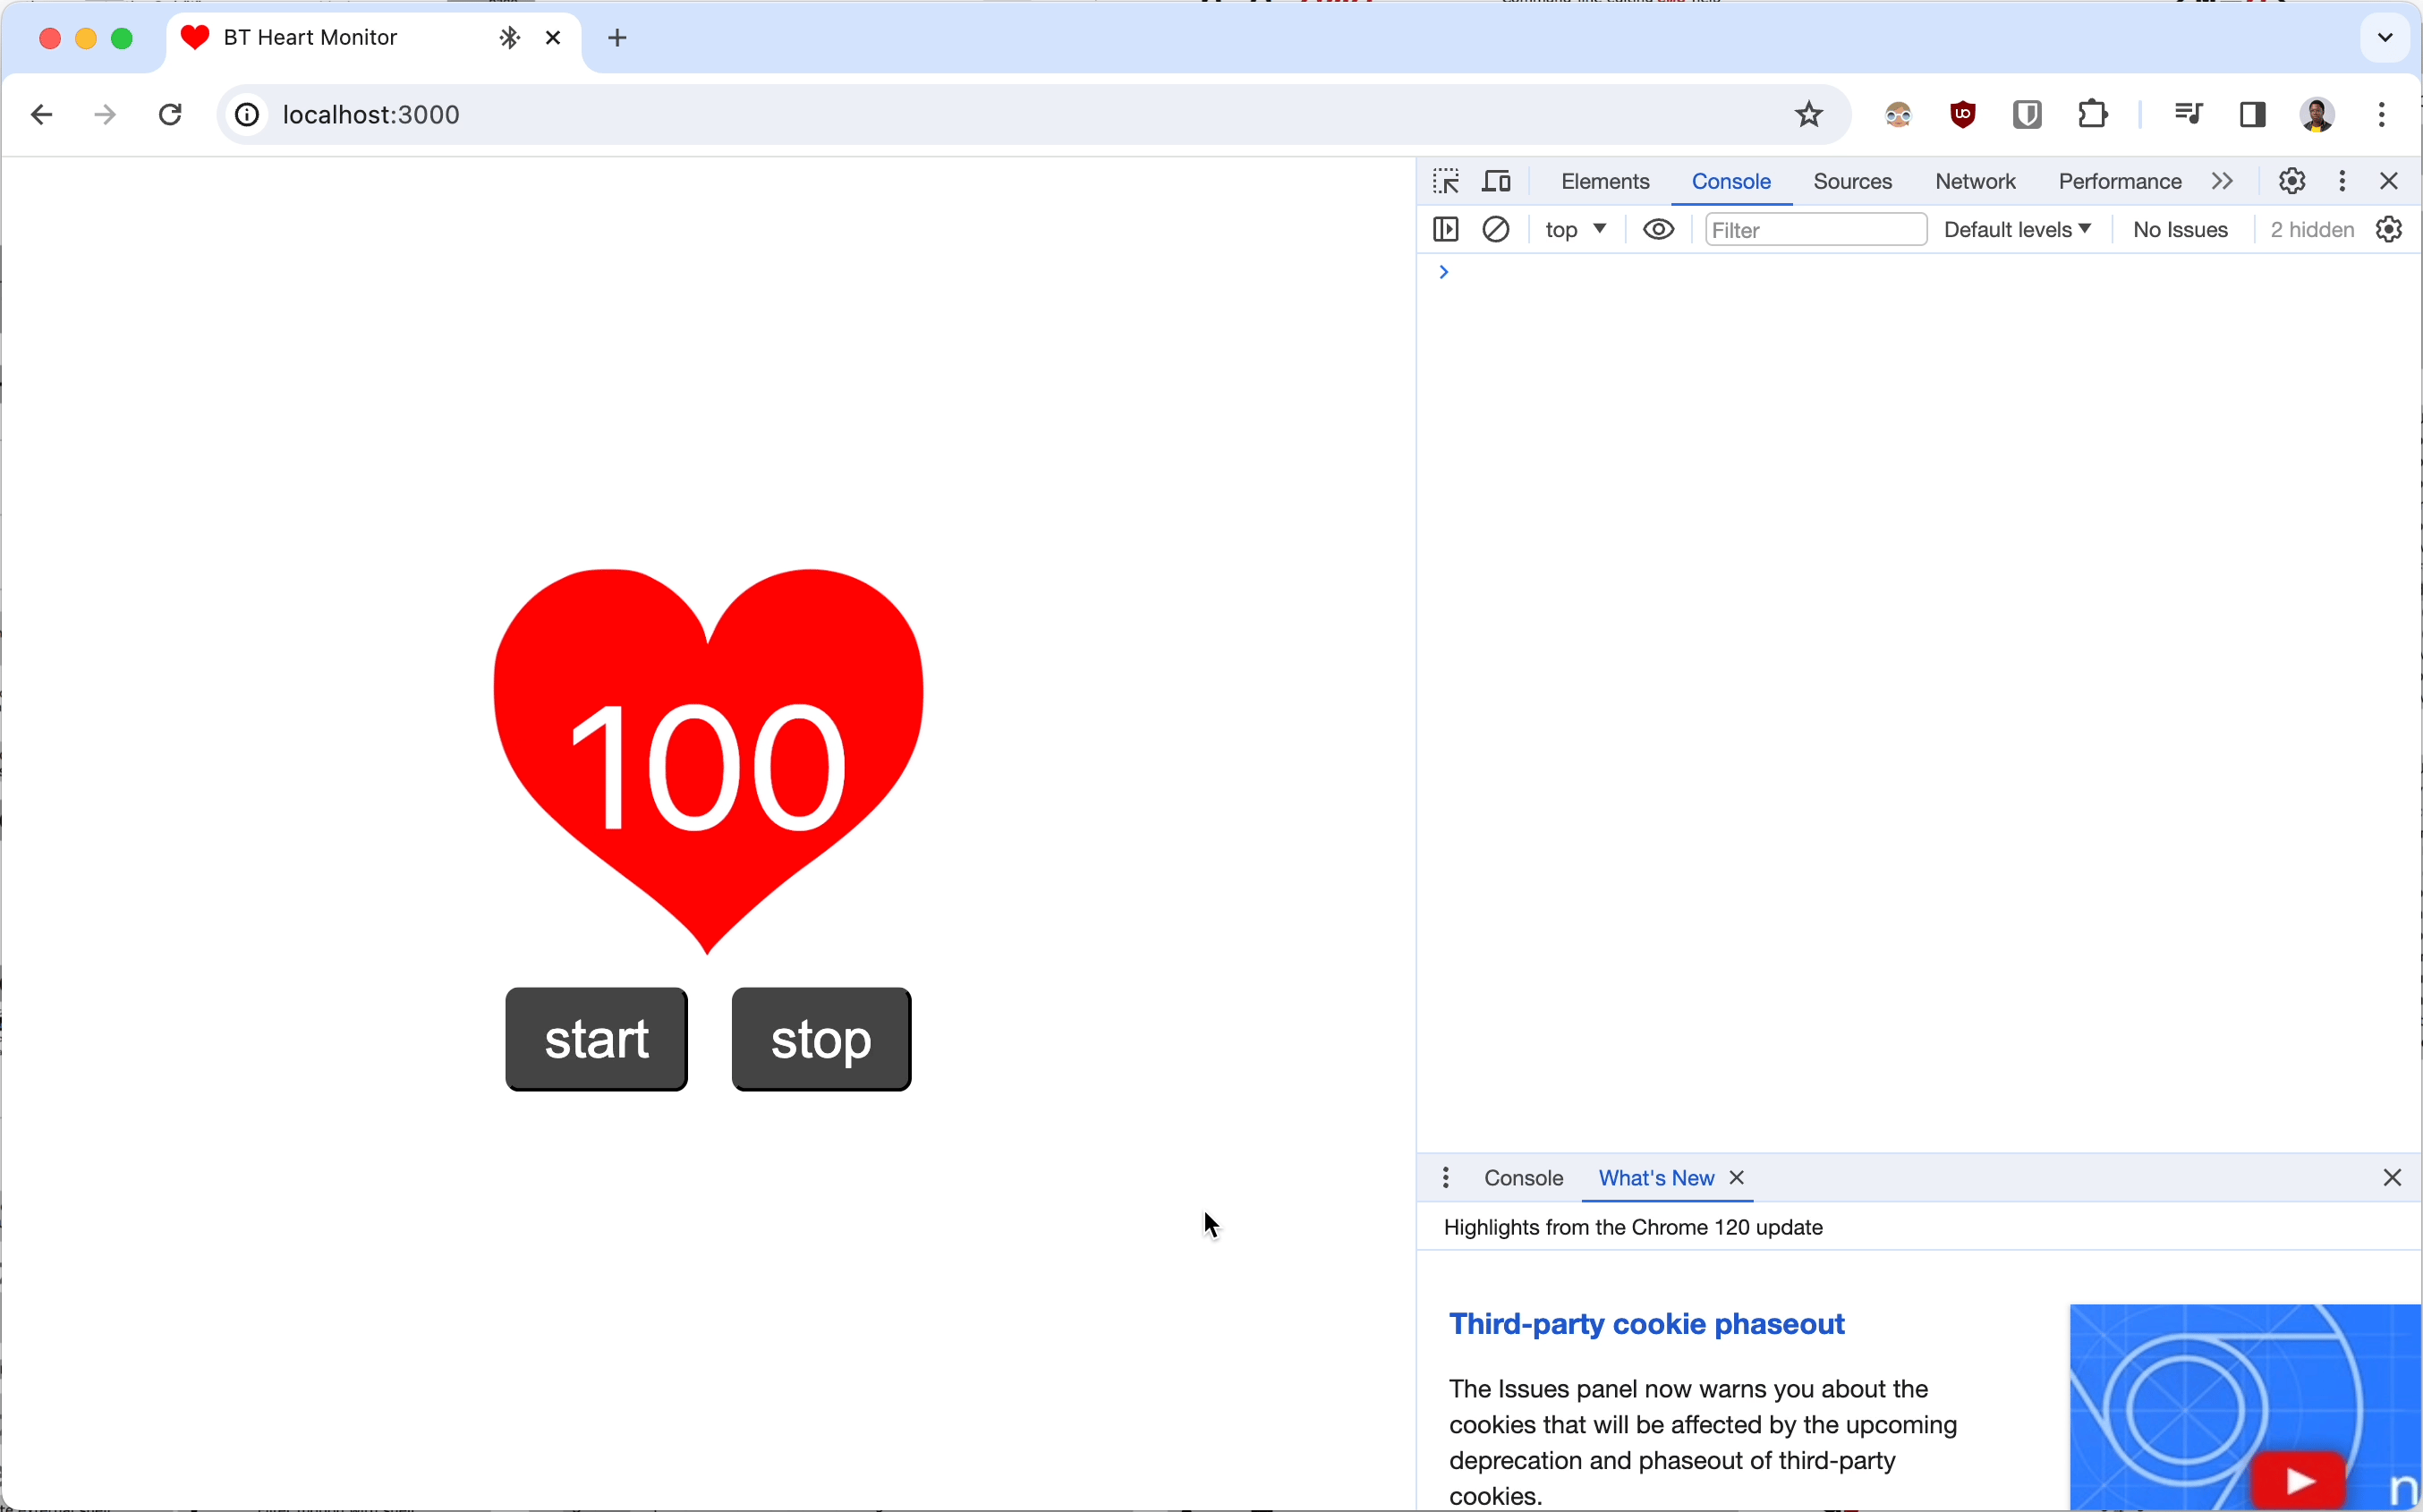The width and height of the screenshot is (2423, 1512).
Task: Switch to the Network panel
Action: 1974,181
